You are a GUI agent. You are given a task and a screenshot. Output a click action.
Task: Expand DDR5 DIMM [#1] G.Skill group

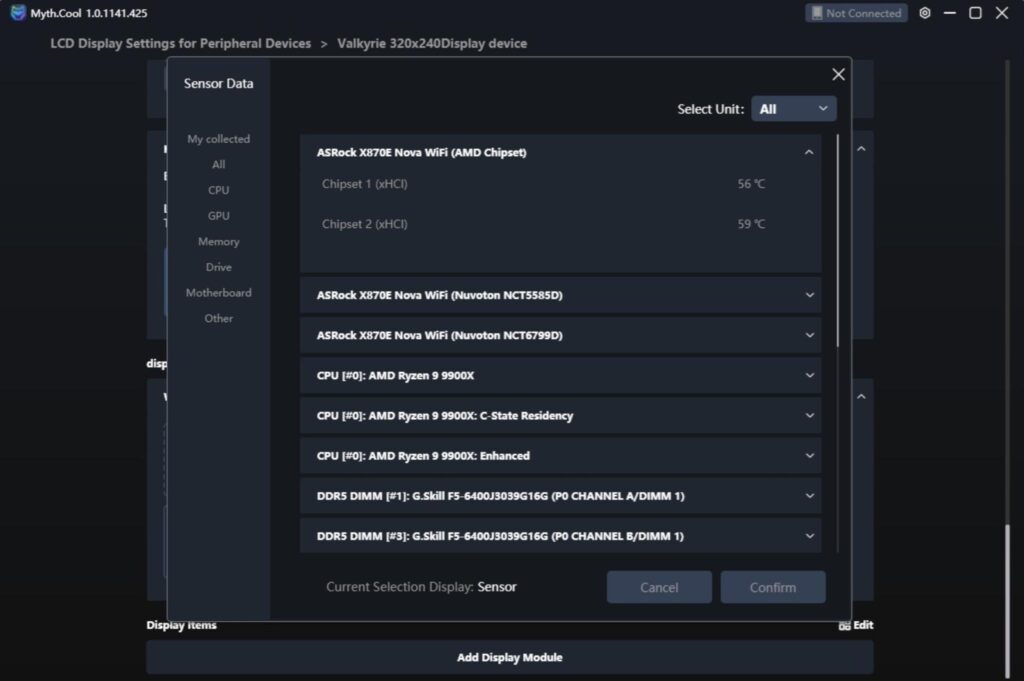tap(560, 496)
